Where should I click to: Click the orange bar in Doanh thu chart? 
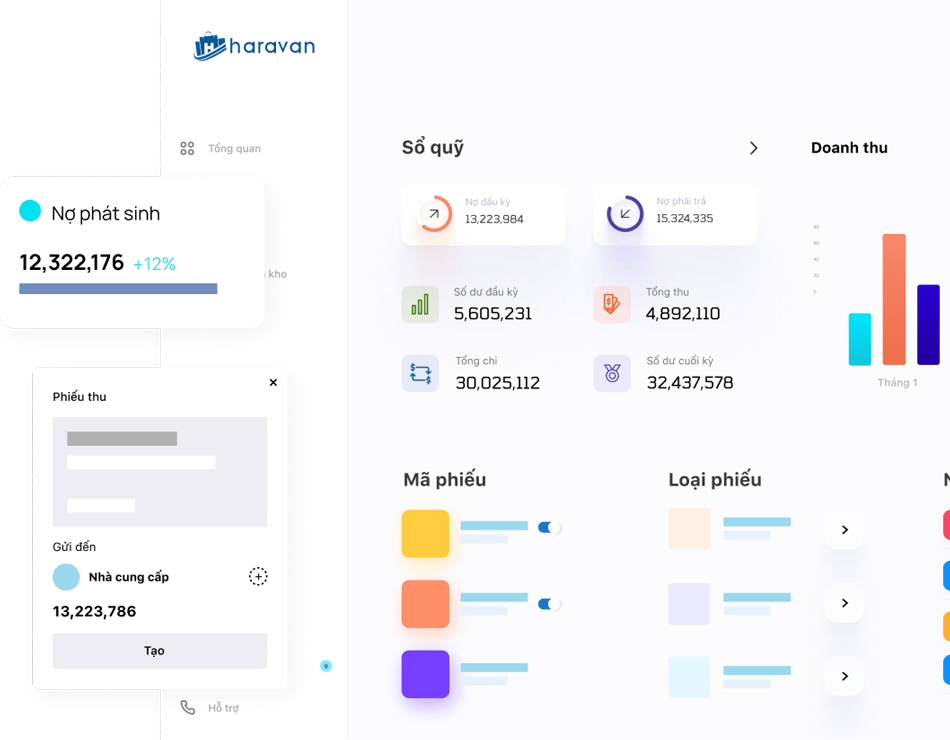click(894, 299)
